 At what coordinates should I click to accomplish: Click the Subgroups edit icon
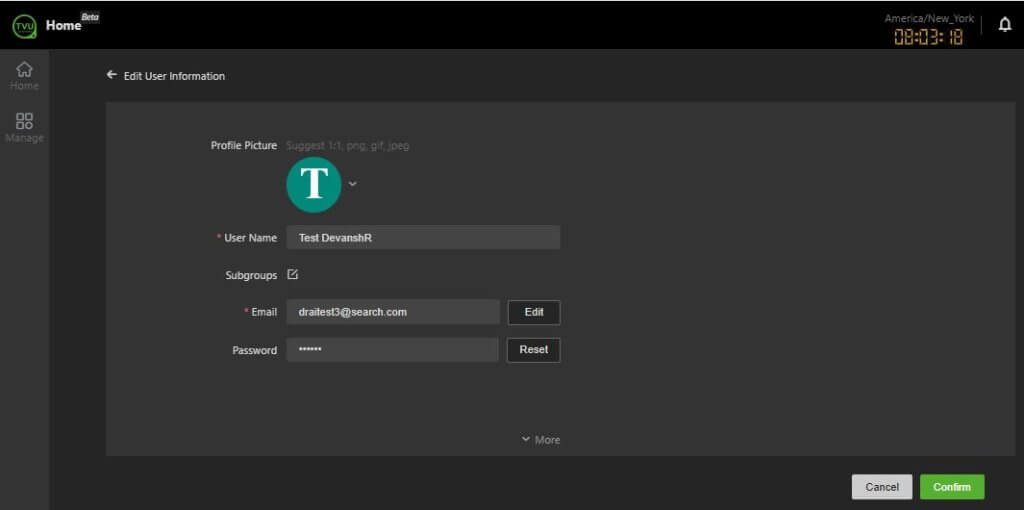(293, 274)
